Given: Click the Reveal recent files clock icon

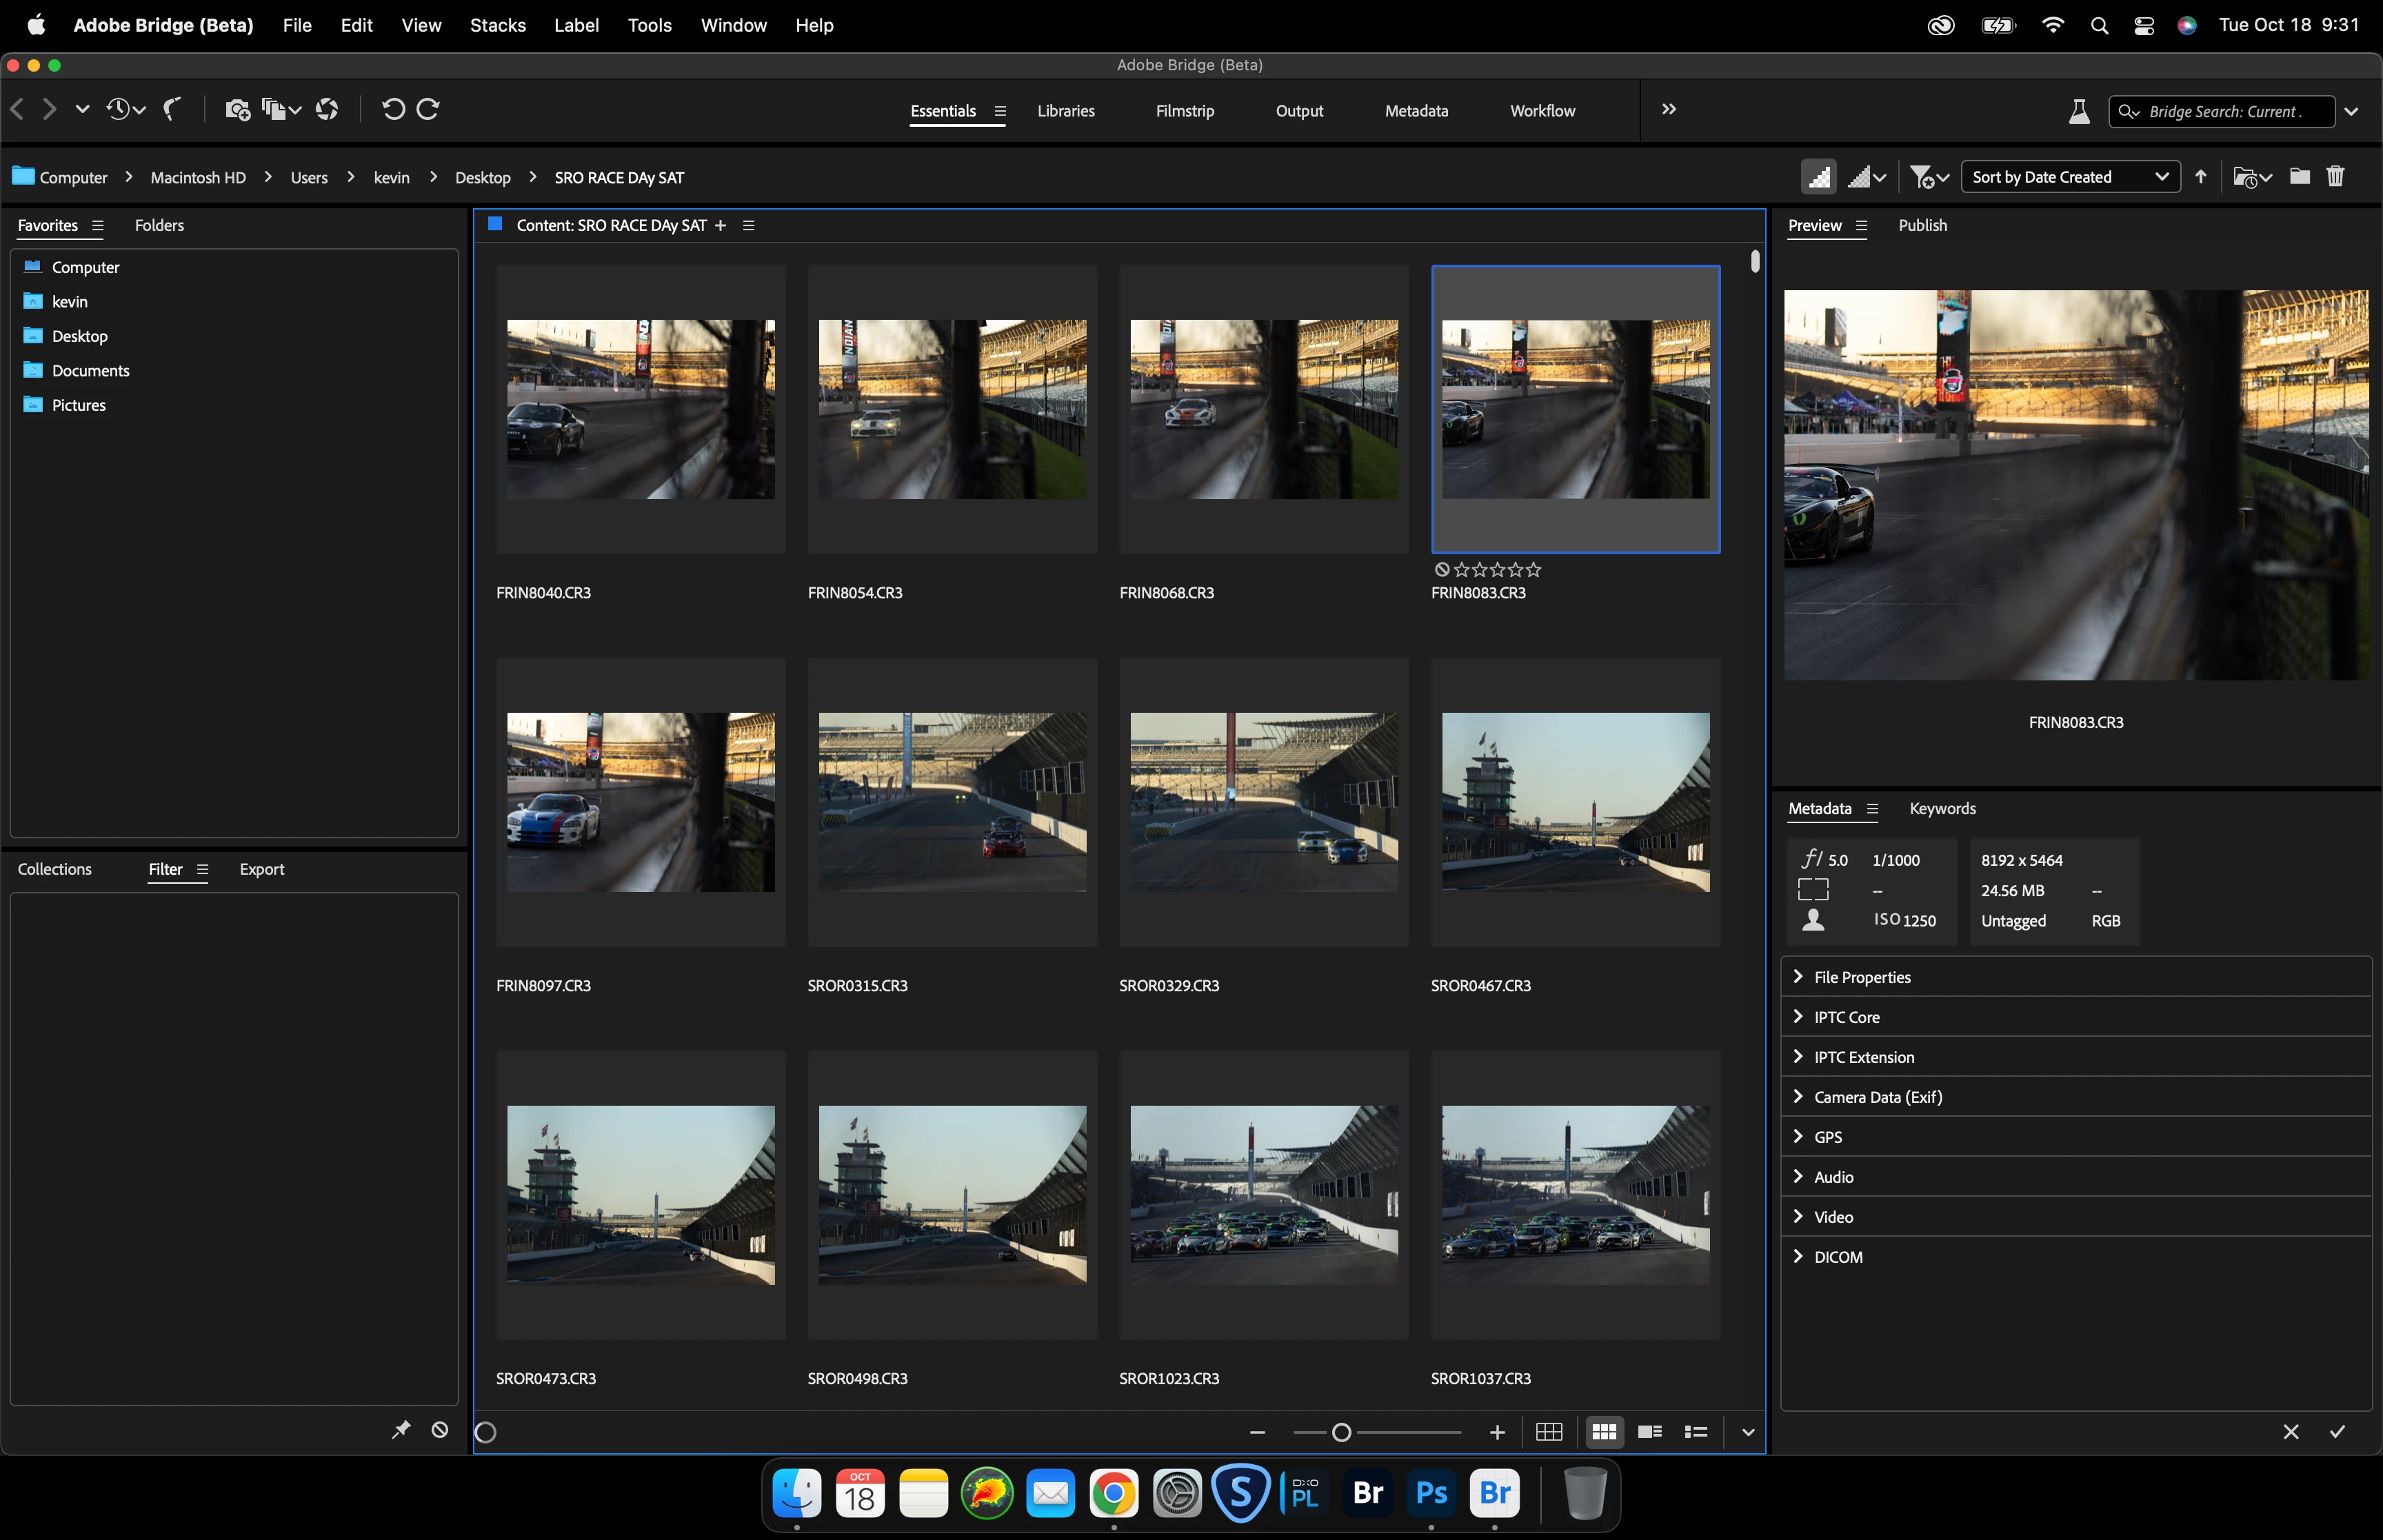Looking at the screenshot, I should tap(119, 109).
